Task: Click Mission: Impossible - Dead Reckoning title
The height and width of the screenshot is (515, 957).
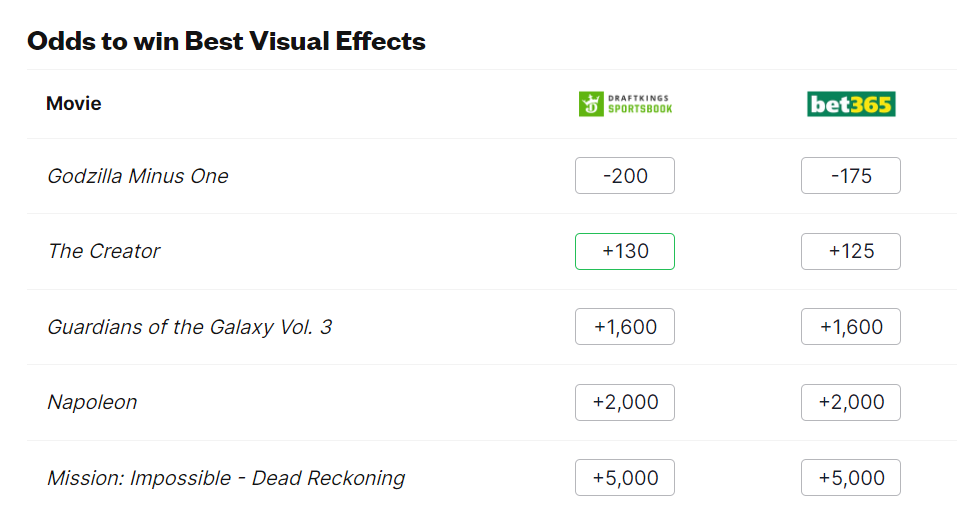Action: [x=226, y=478]
